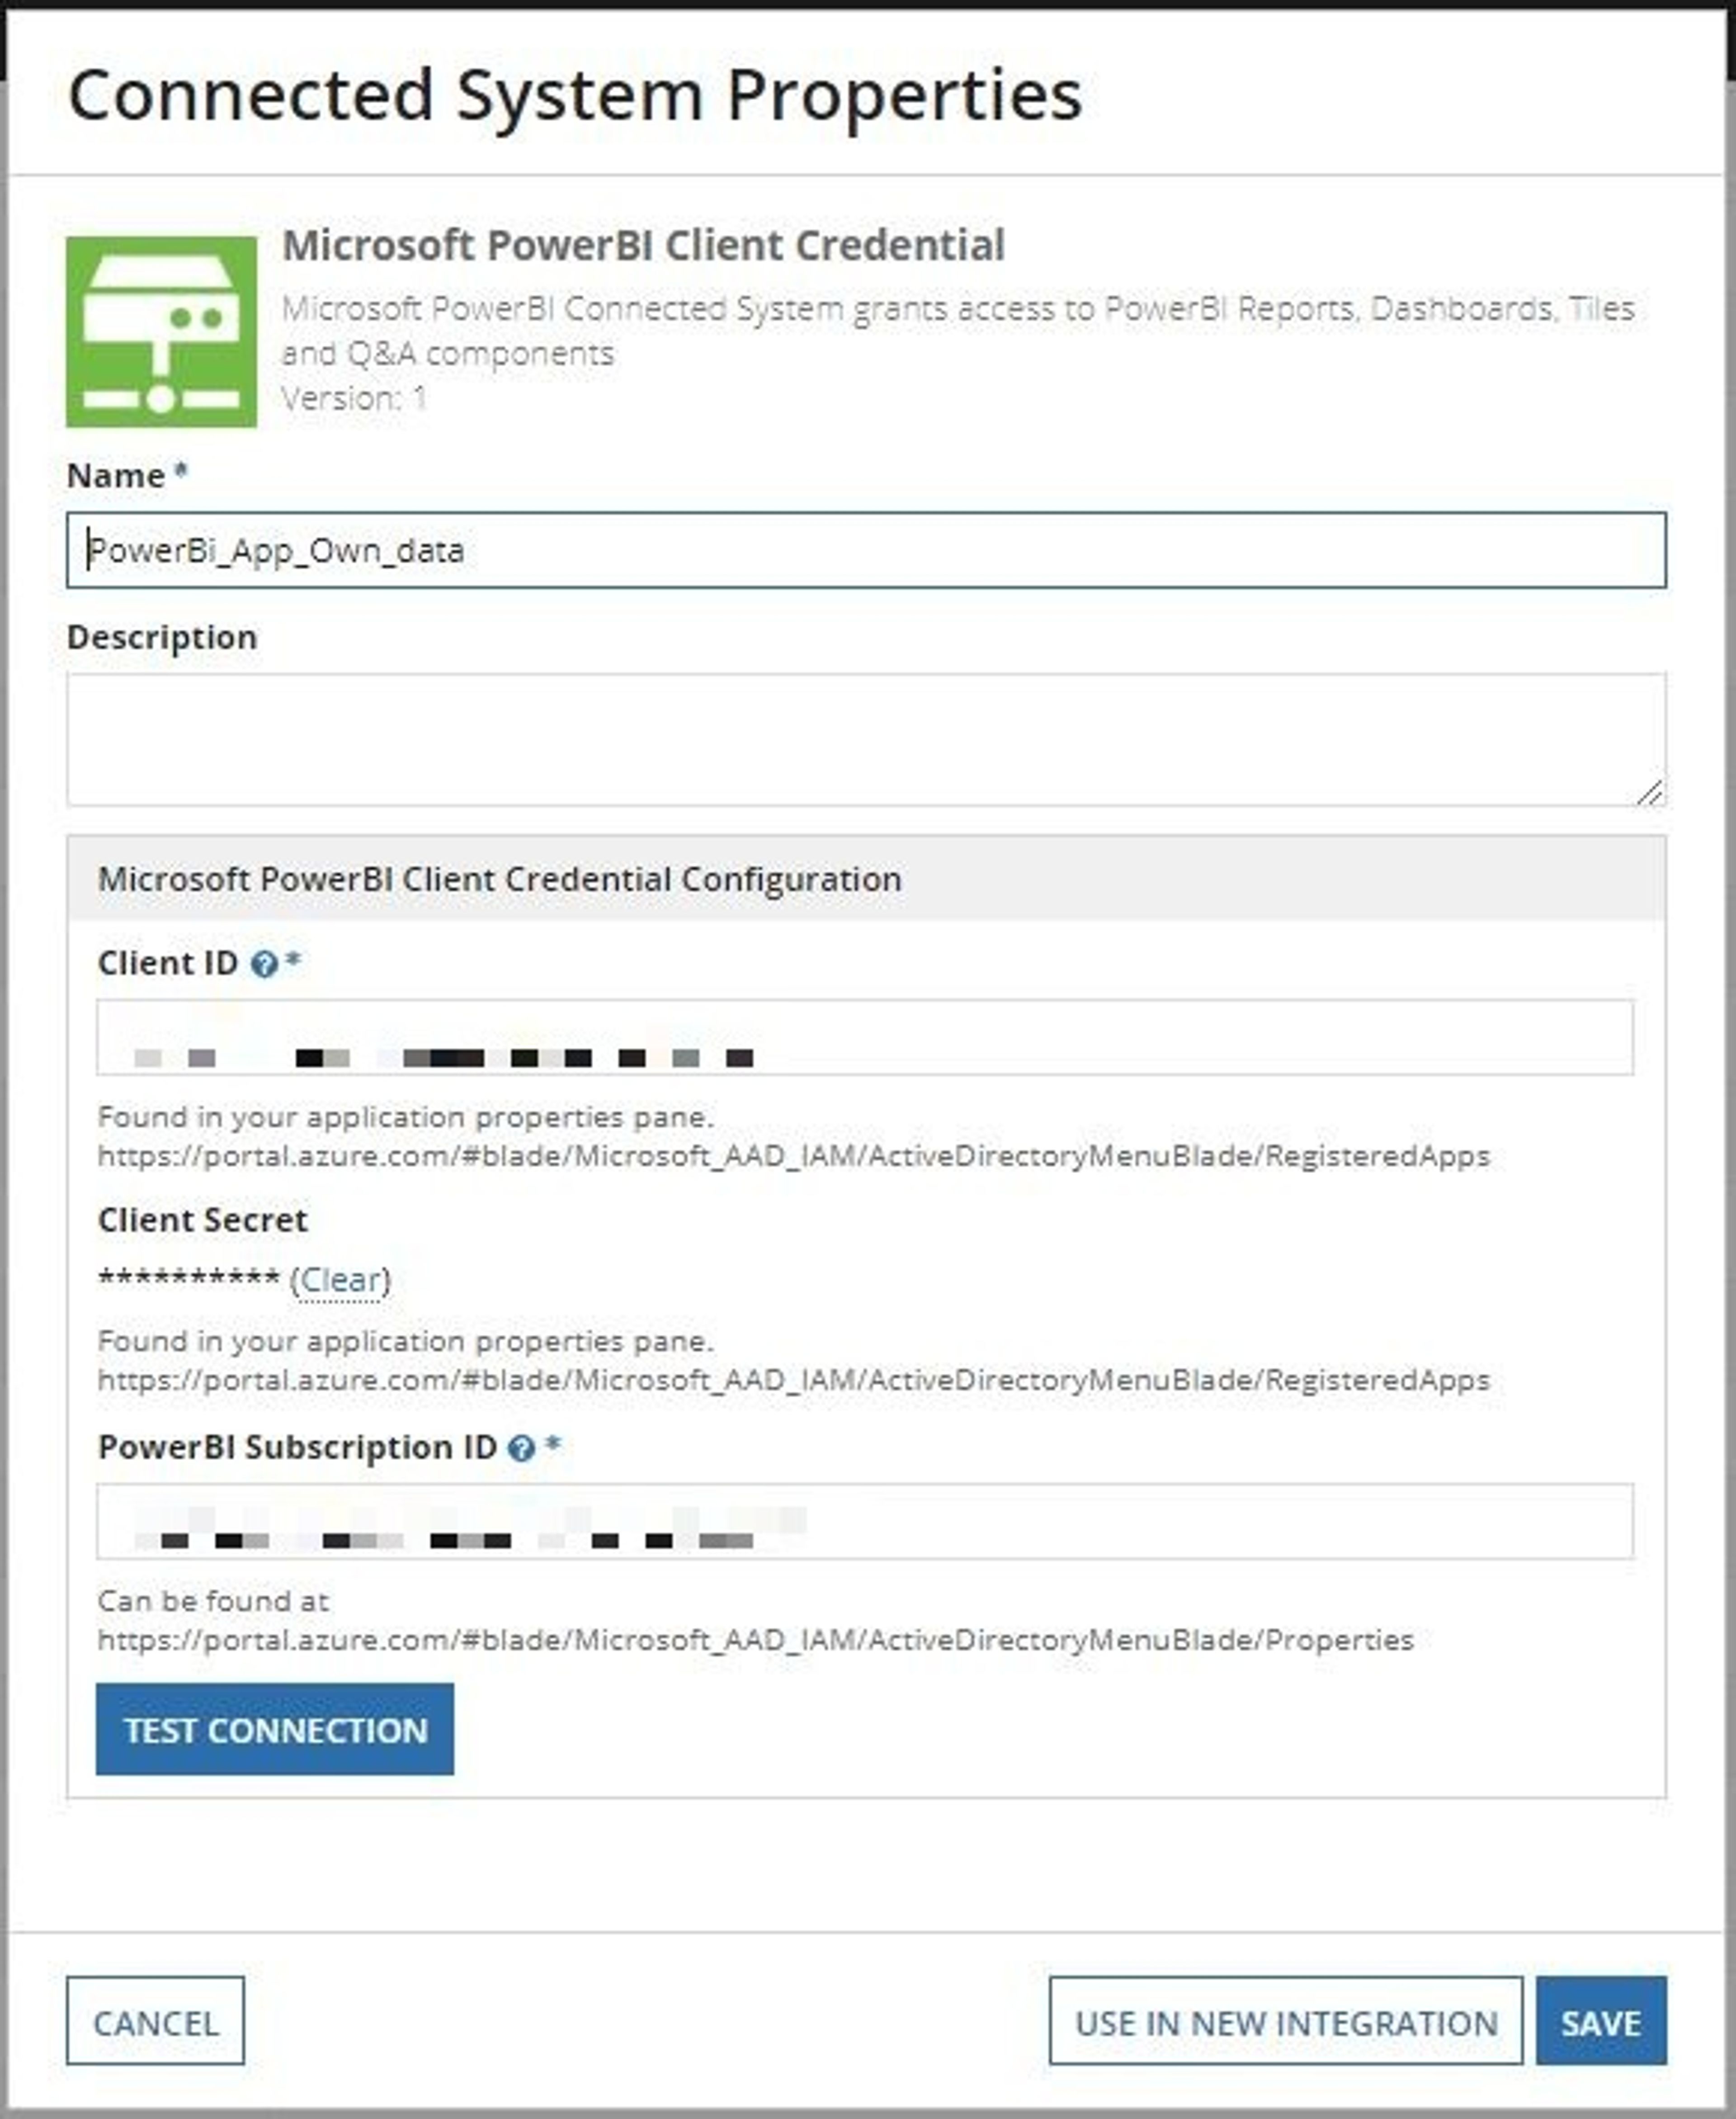Cancel the Connected System Properties dialog

point(155,2020)
